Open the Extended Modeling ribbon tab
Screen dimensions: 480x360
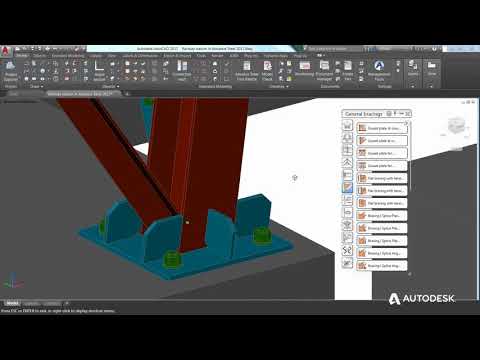(x=68, y=56)
